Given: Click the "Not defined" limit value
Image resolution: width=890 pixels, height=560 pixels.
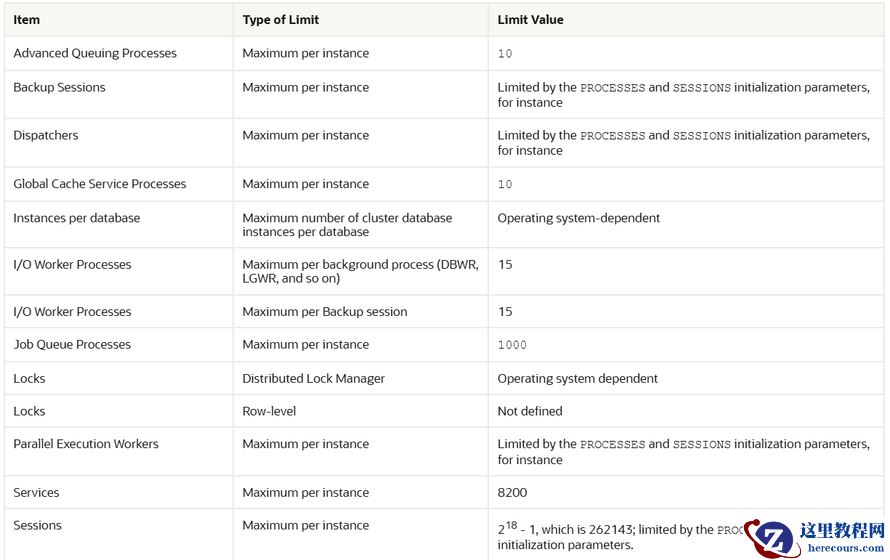Looking at the screenshot, I should pos(530,411).
